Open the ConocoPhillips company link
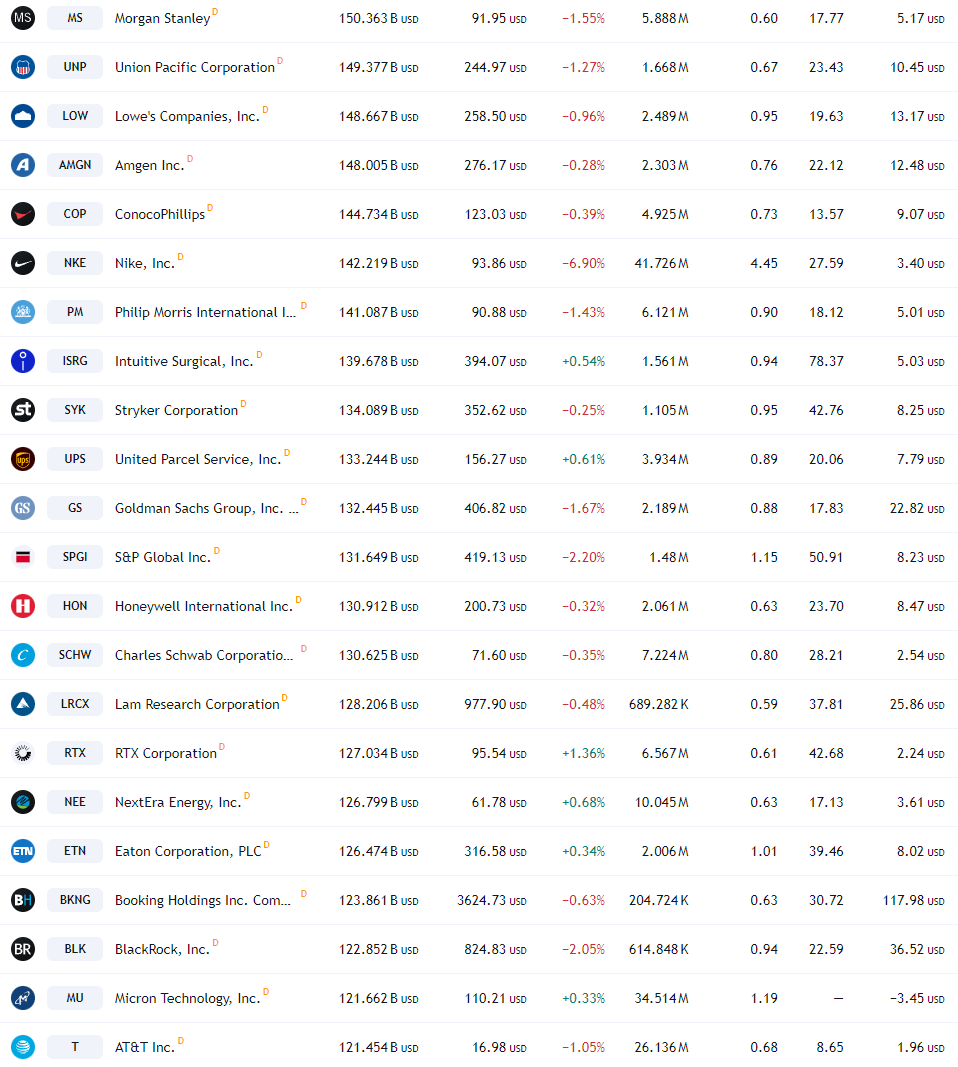 159,214
